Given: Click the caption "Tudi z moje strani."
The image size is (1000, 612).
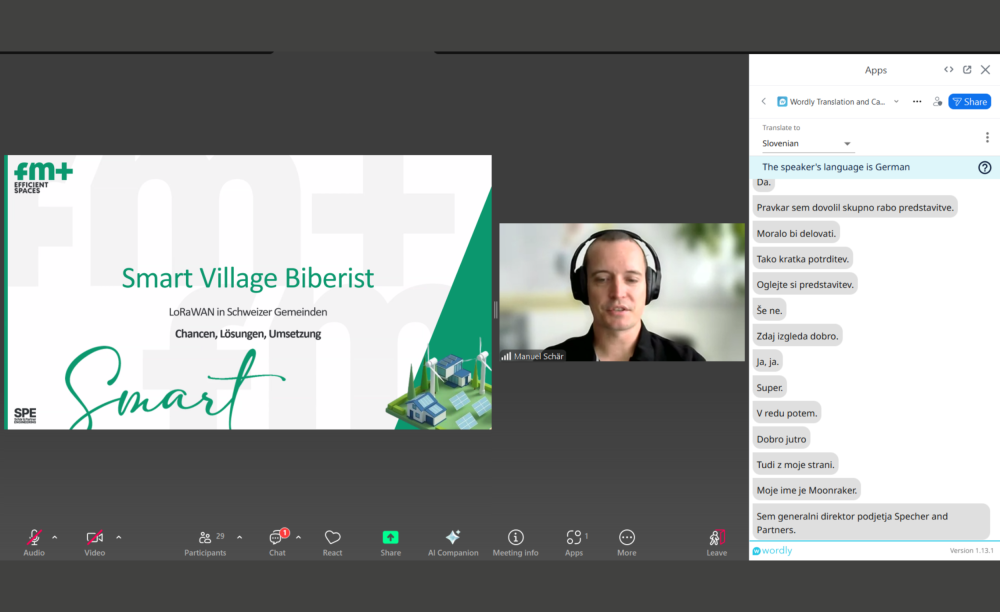Looking at the screenshot, I should pos(795,464).
